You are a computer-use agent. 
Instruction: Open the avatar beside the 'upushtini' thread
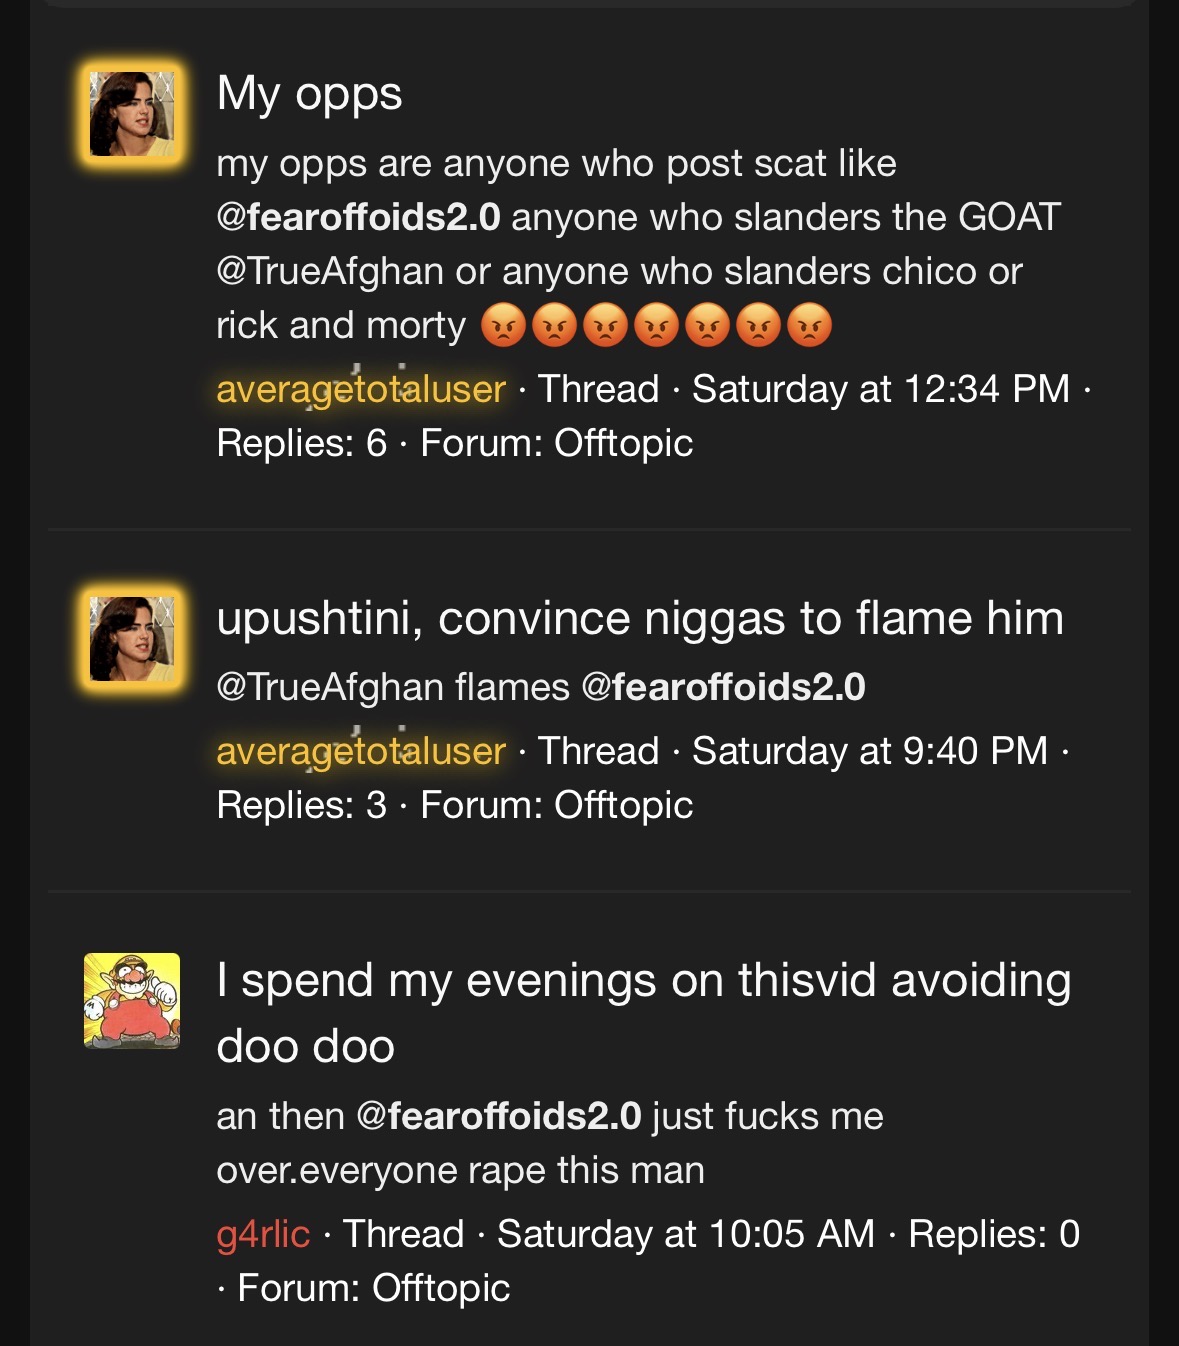[x=132, y=639]
